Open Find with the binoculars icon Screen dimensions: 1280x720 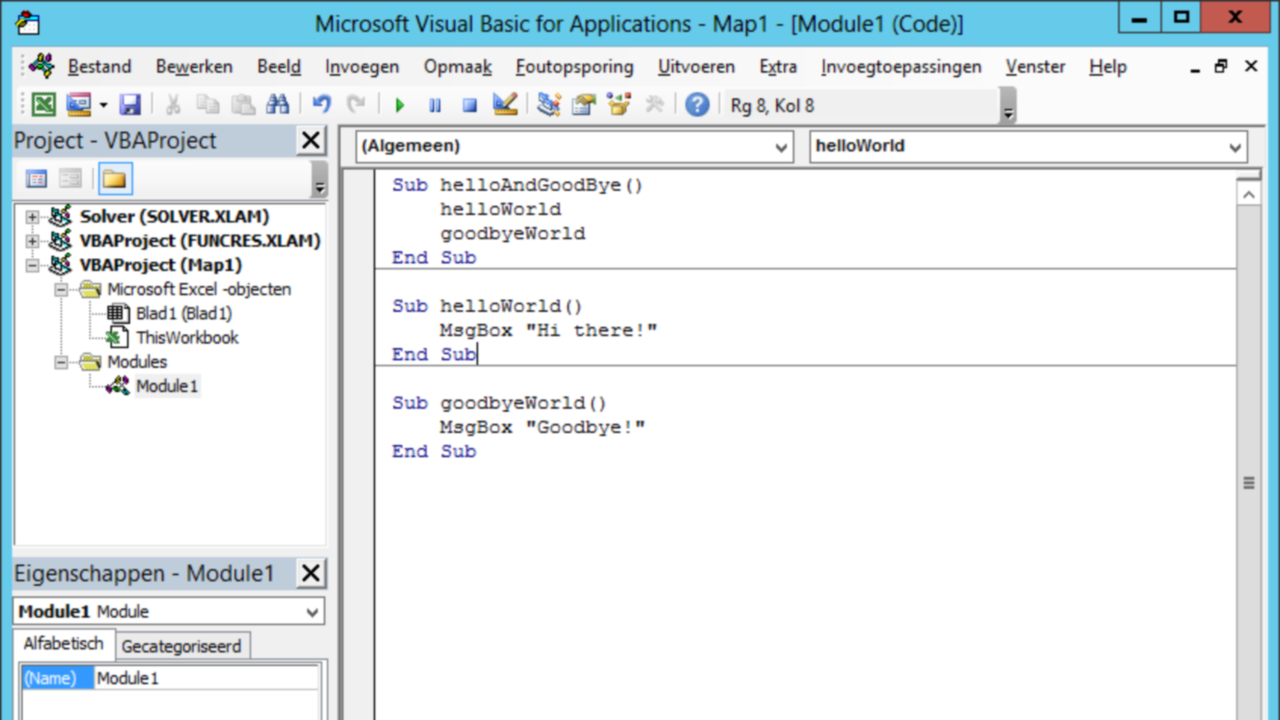(278, 105)
